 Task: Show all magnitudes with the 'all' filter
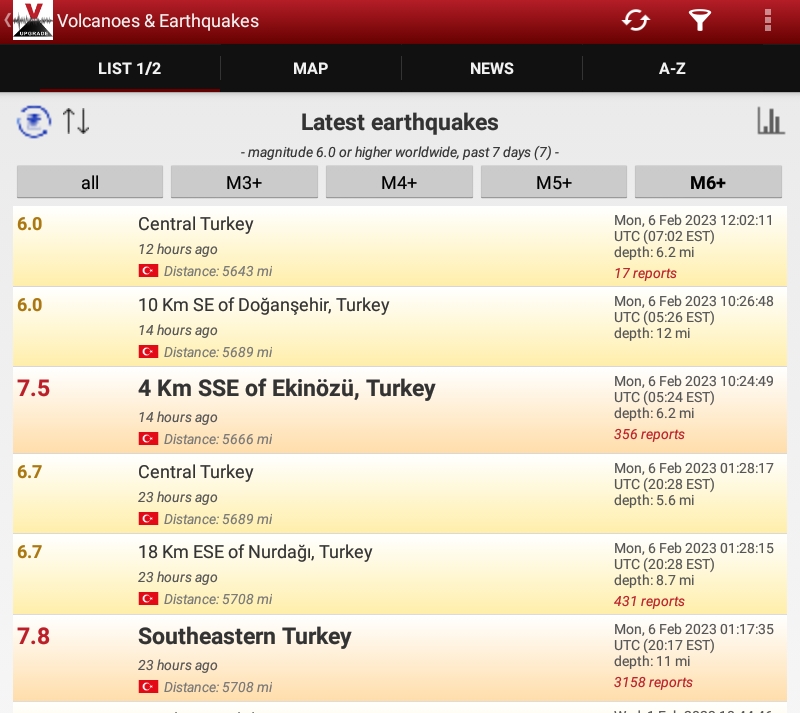pyautogui.click(x=90, y=183)
